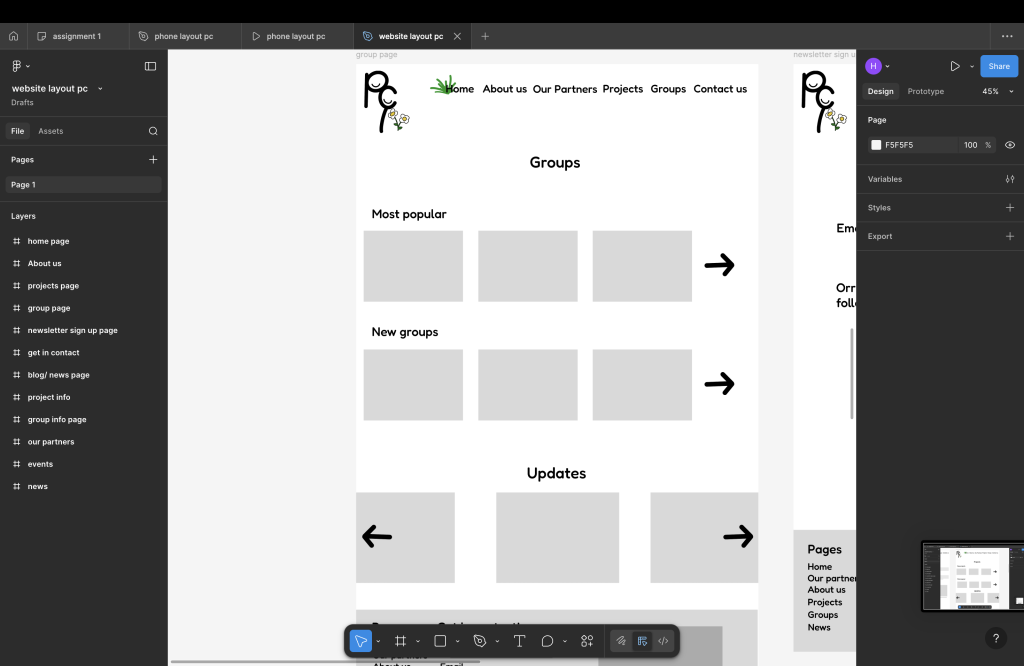Toggle the left sidebar panel

(x=150, y=66)
